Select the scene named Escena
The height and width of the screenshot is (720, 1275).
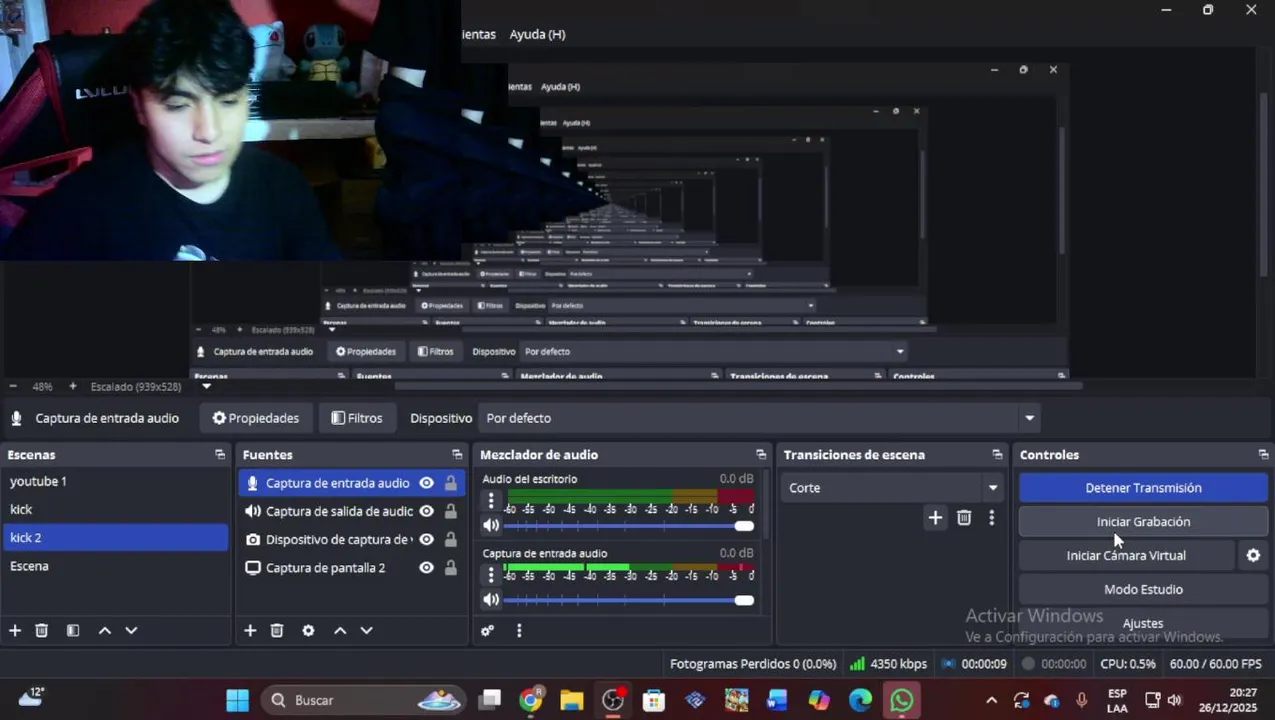116,566
